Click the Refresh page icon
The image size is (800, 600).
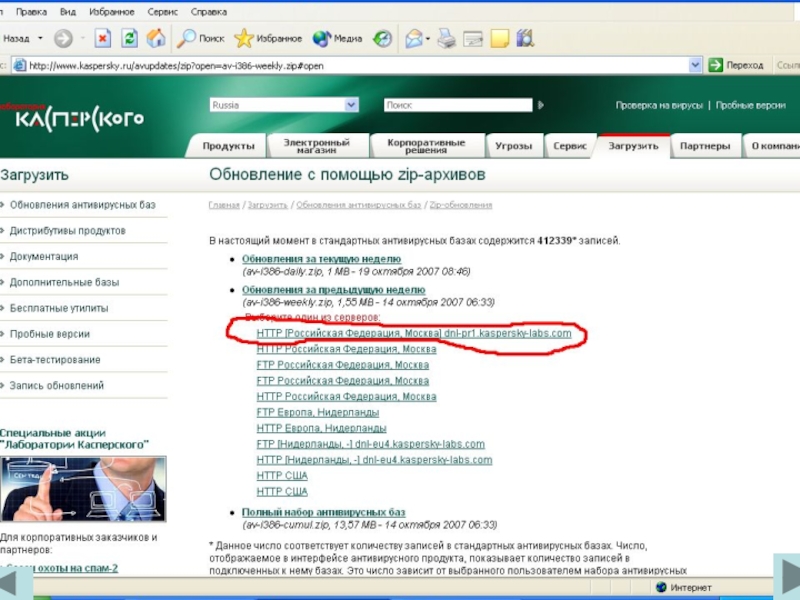[x=129, y=38]
